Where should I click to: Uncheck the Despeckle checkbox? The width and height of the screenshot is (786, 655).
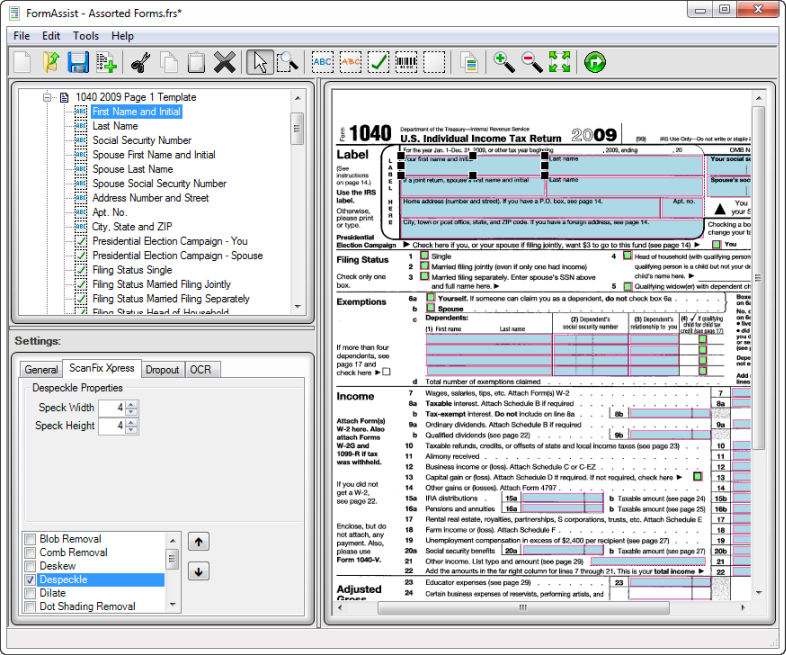click(x=30, y=580)
